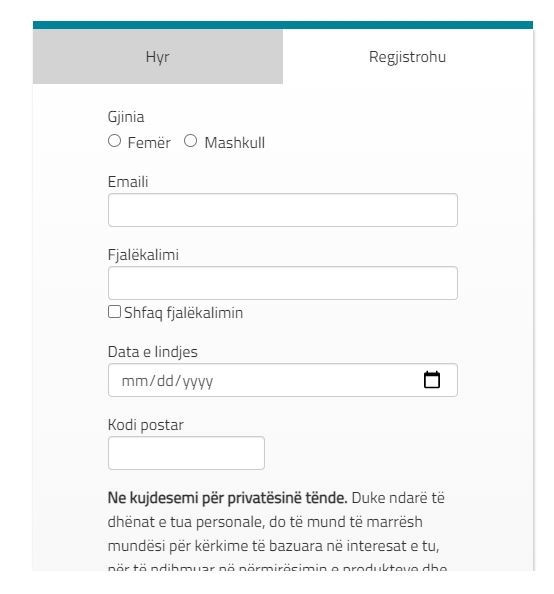Click the Mashkull label text

click(235, 143)
